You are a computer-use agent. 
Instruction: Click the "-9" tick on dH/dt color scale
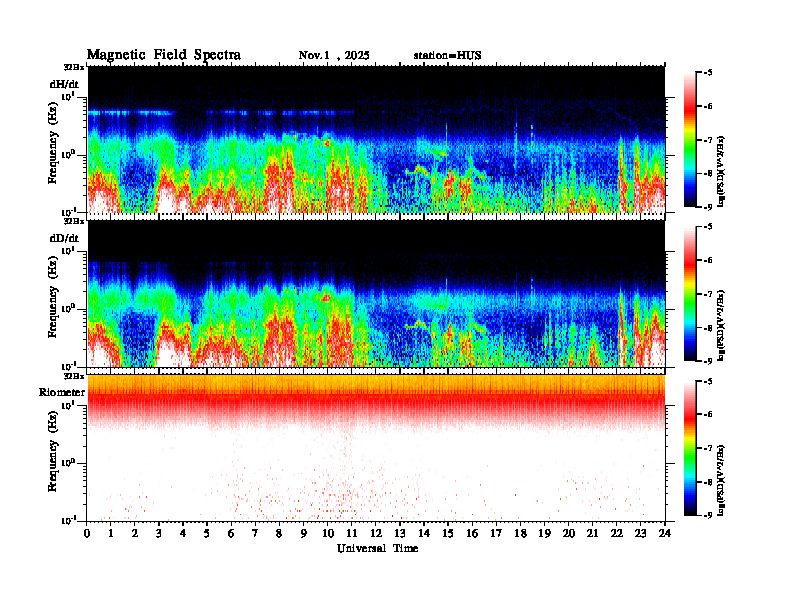point(708,207)
